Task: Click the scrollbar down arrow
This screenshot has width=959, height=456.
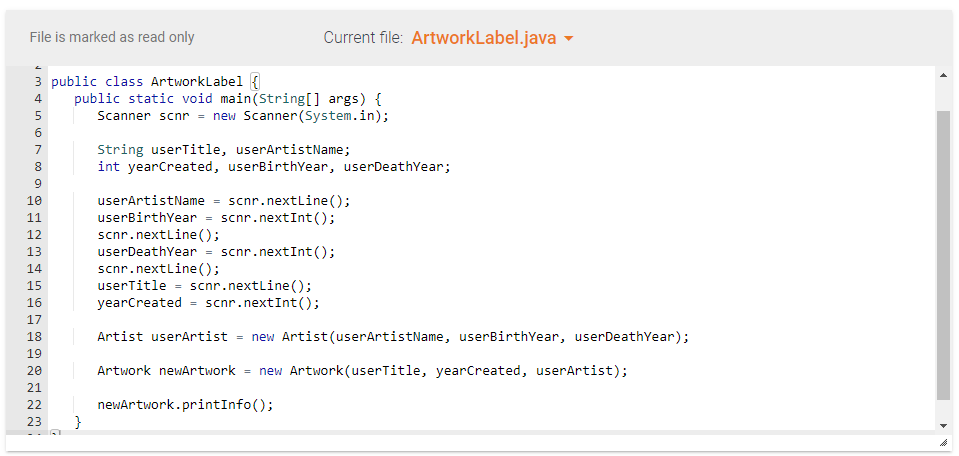Action: point(943,425)
